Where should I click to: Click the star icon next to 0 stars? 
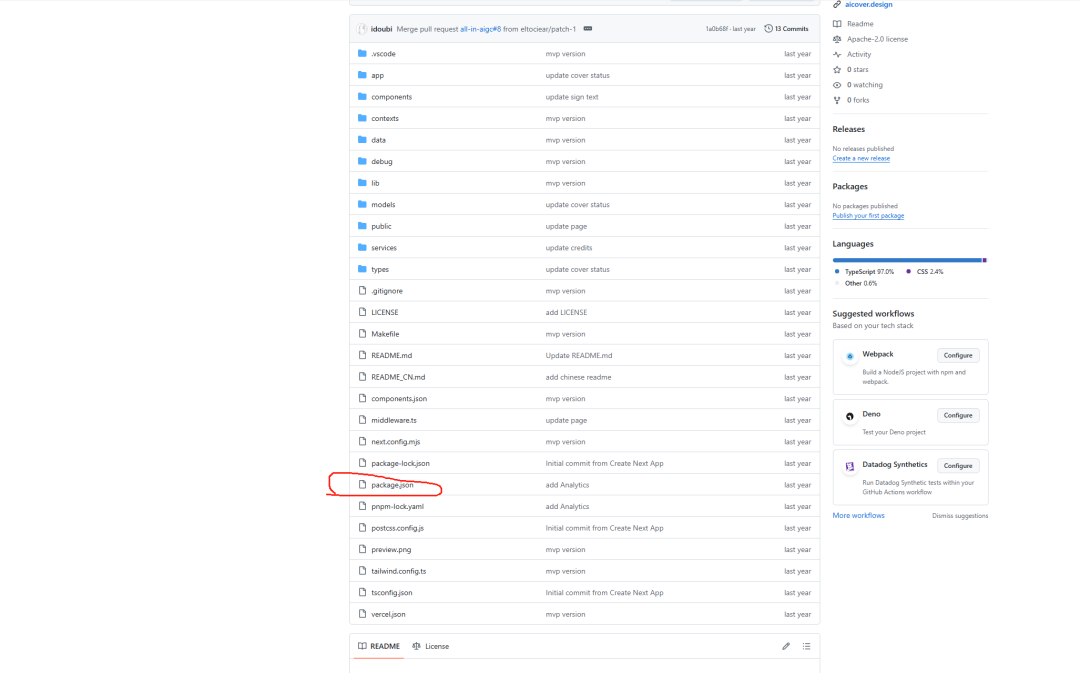[x=837, y=70]
